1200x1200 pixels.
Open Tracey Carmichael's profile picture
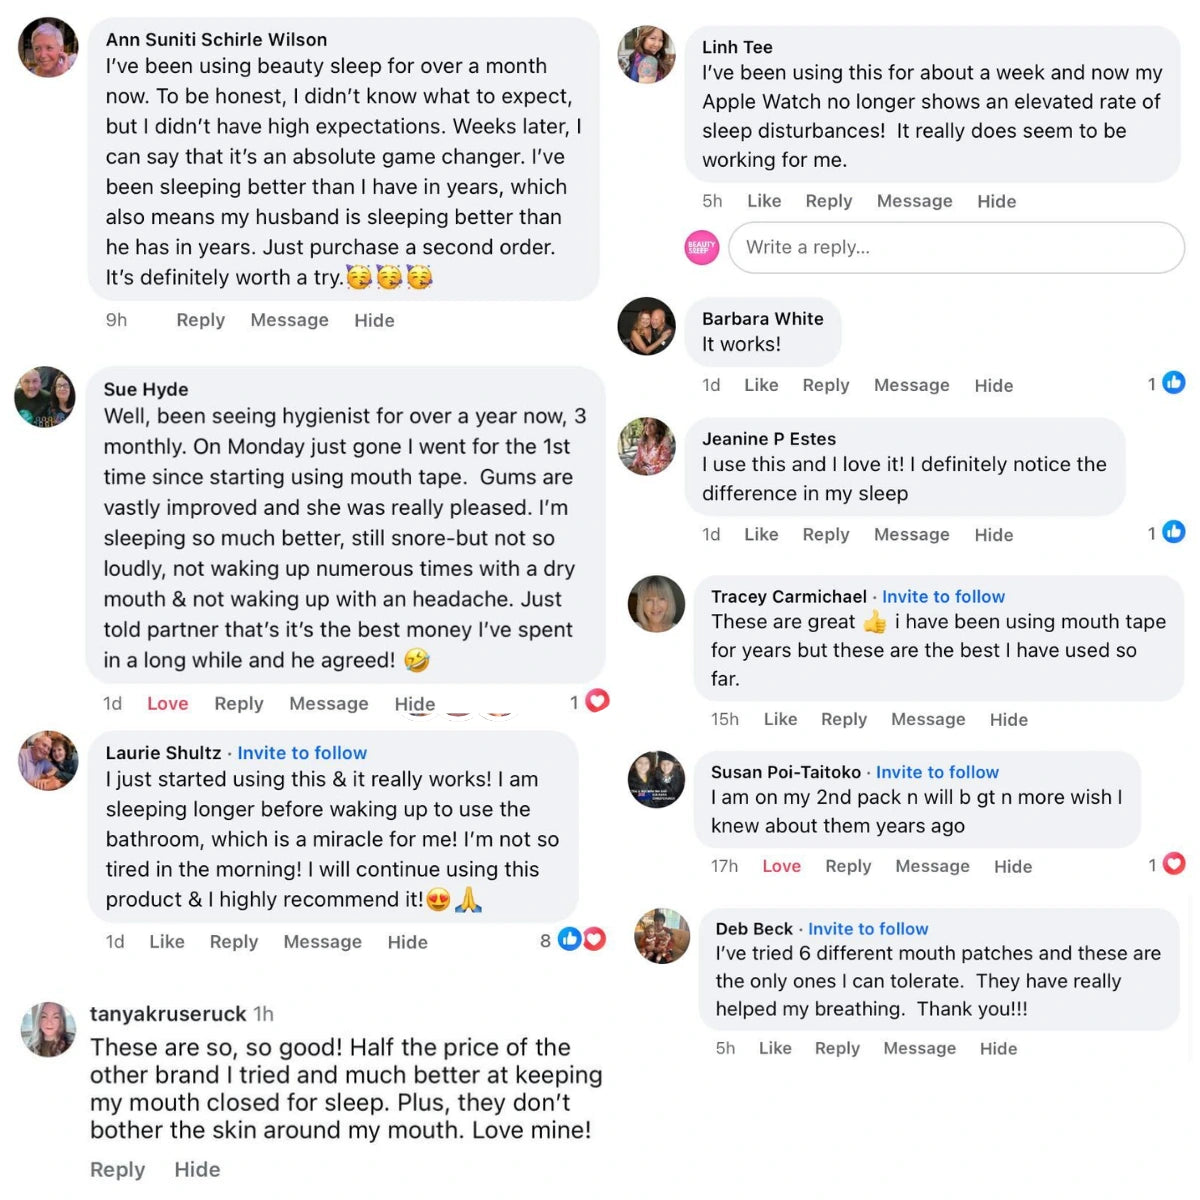[x=656, y=604]
